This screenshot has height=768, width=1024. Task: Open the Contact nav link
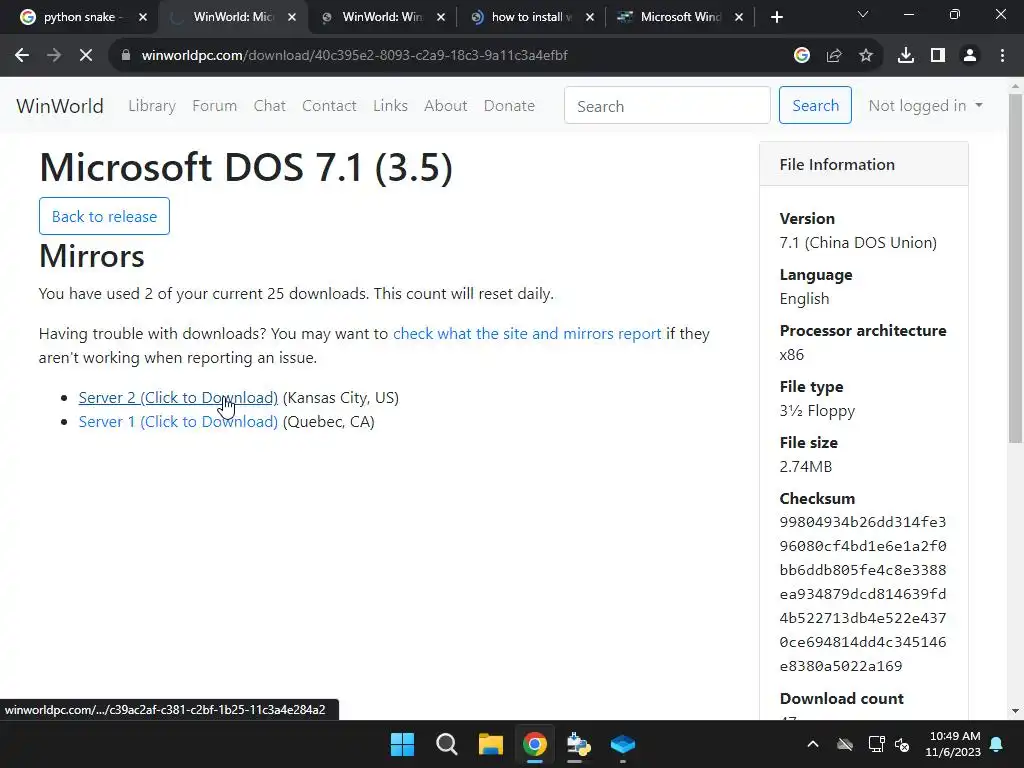tap(329, 106)
